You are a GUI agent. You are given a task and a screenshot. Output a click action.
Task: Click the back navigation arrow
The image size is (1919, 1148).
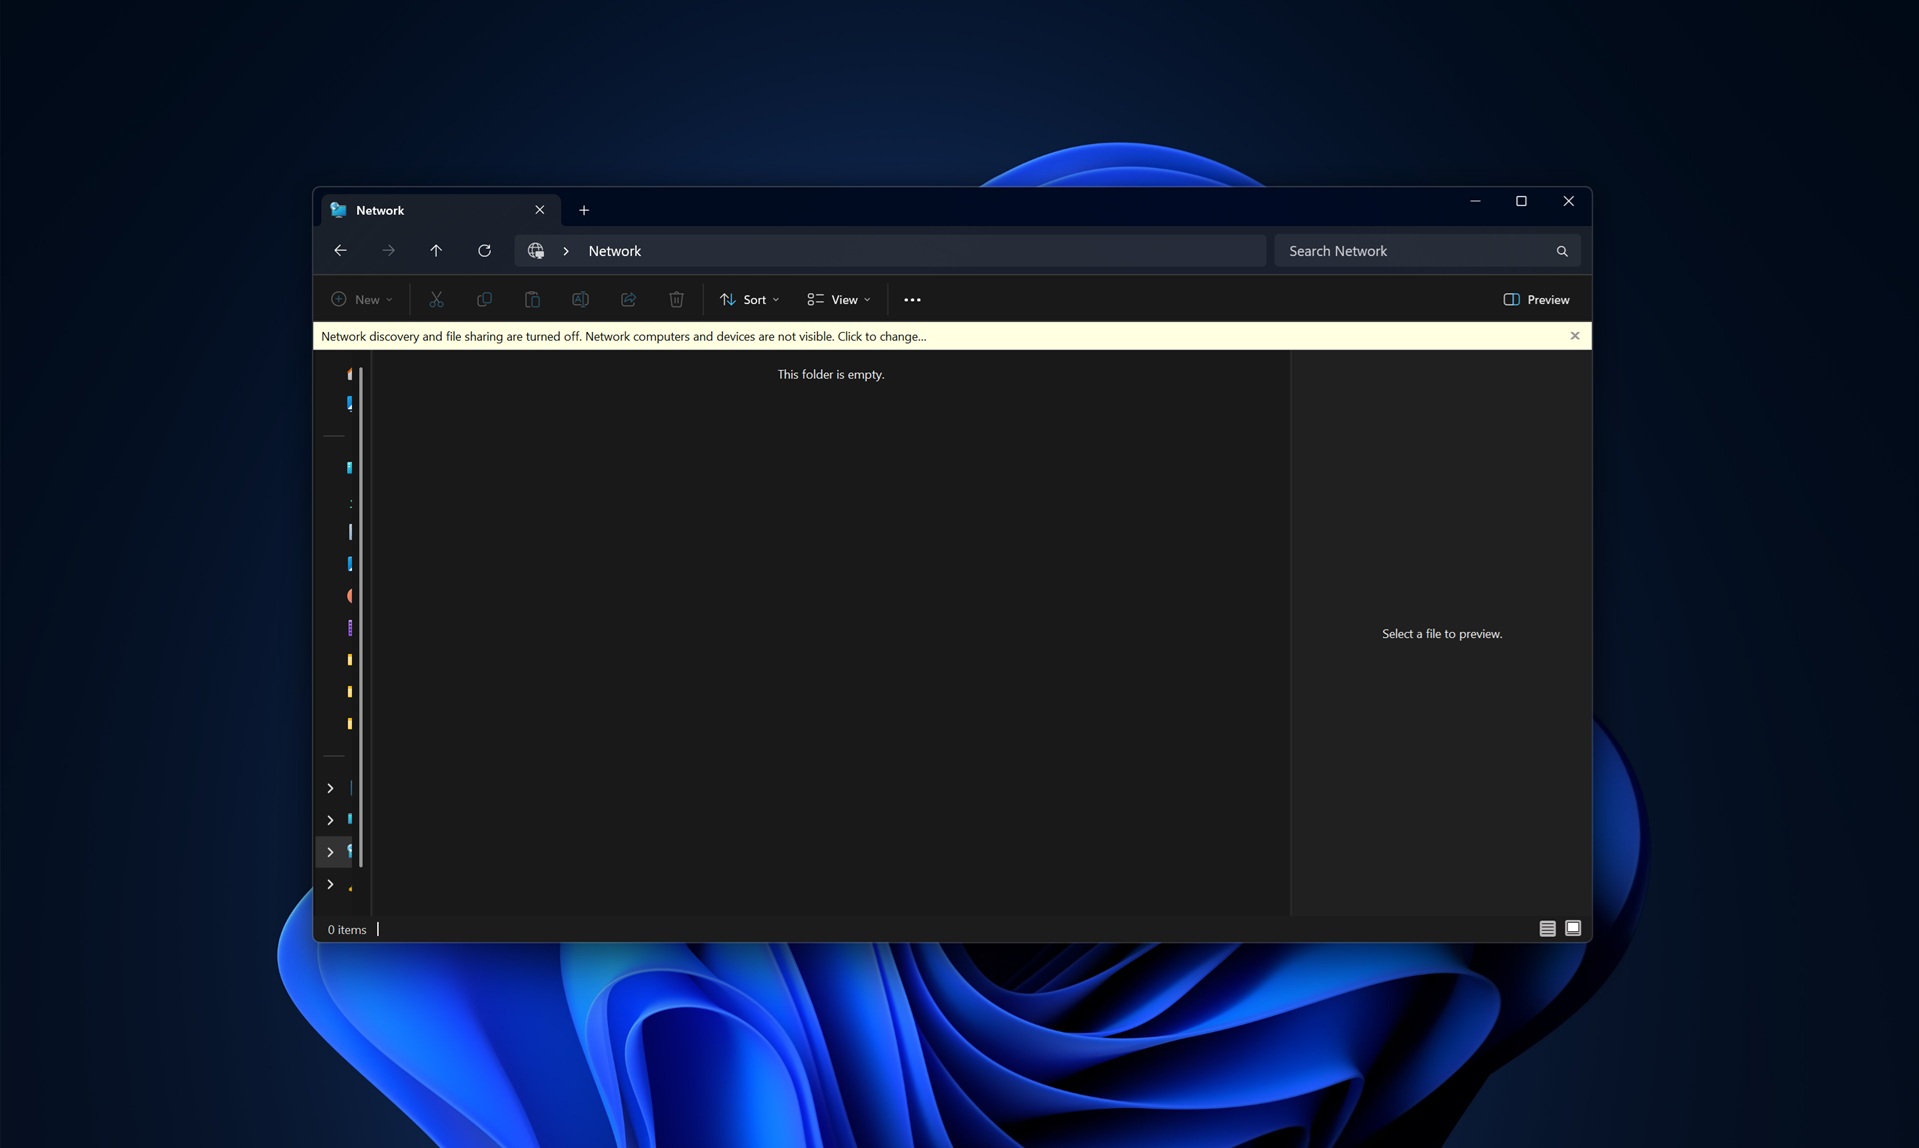(340, 250)
